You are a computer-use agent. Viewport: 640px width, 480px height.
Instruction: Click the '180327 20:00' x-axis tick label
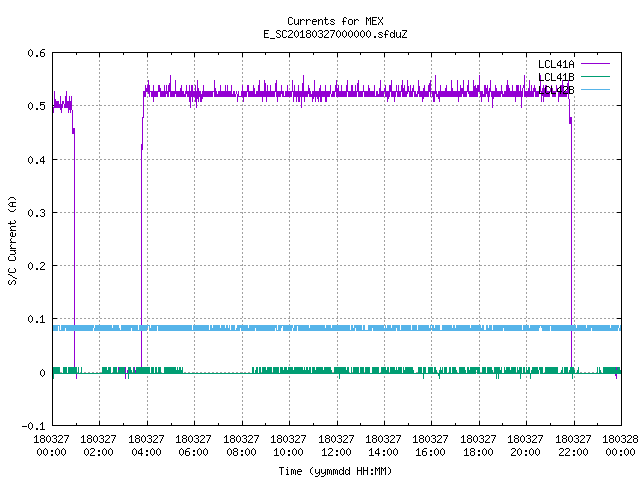tap(525, 445)
